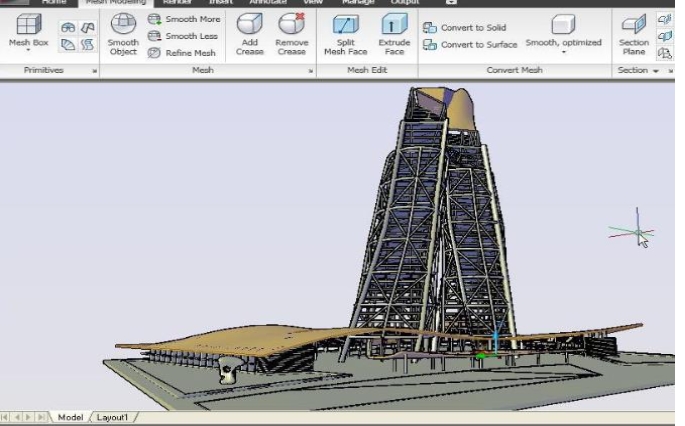Switch to the Insert ribbon tab

coord(221,2)
